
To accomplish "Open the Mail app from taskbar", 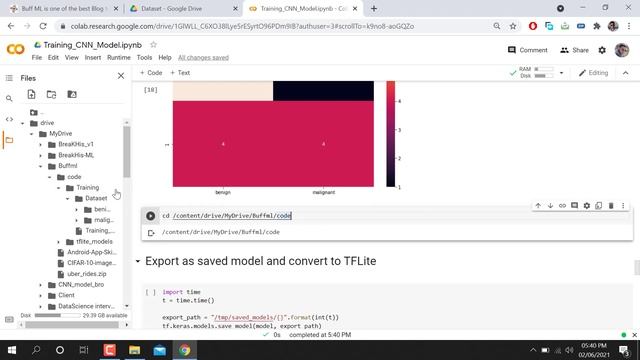I will [x=160, y=350].
